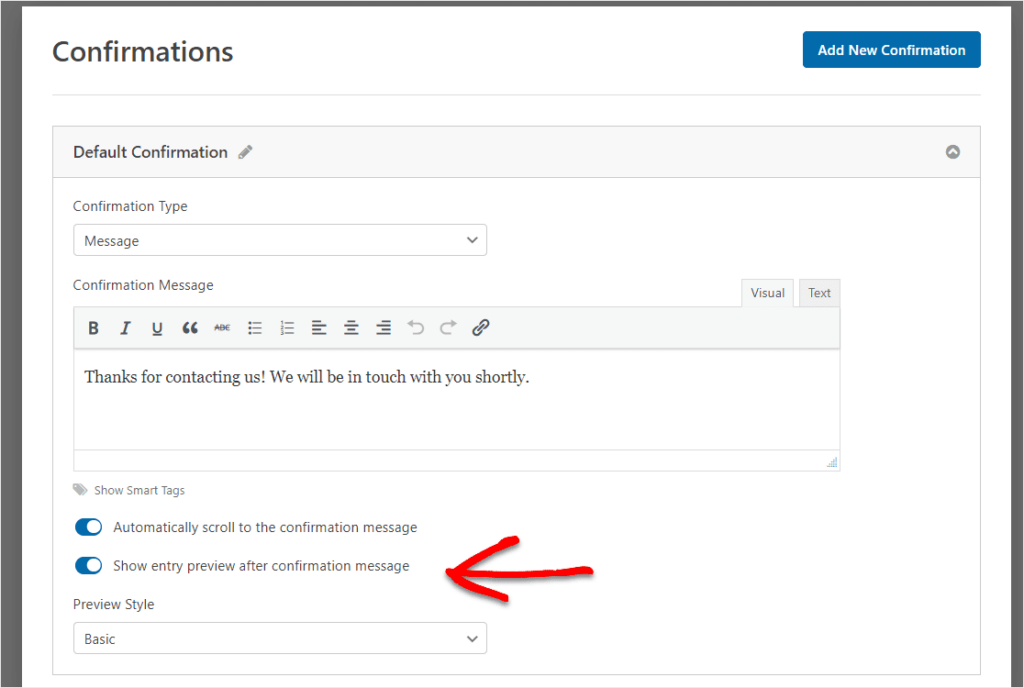Disable automatically scroll to confirmation message

point(88,527)
